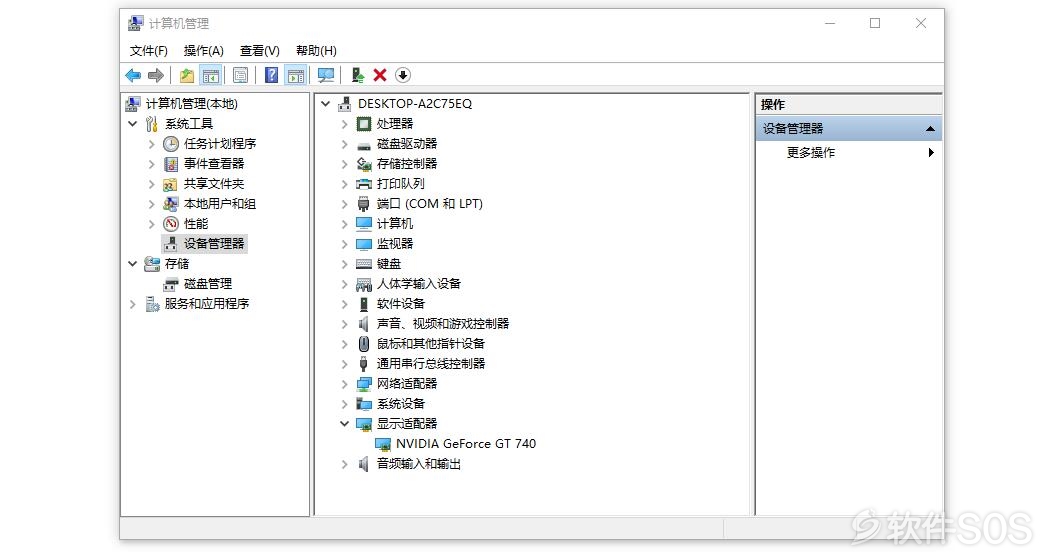This screenshot has width=1048, height=556.
Task: Select the 键盘 category
Action: pos(388,264)
